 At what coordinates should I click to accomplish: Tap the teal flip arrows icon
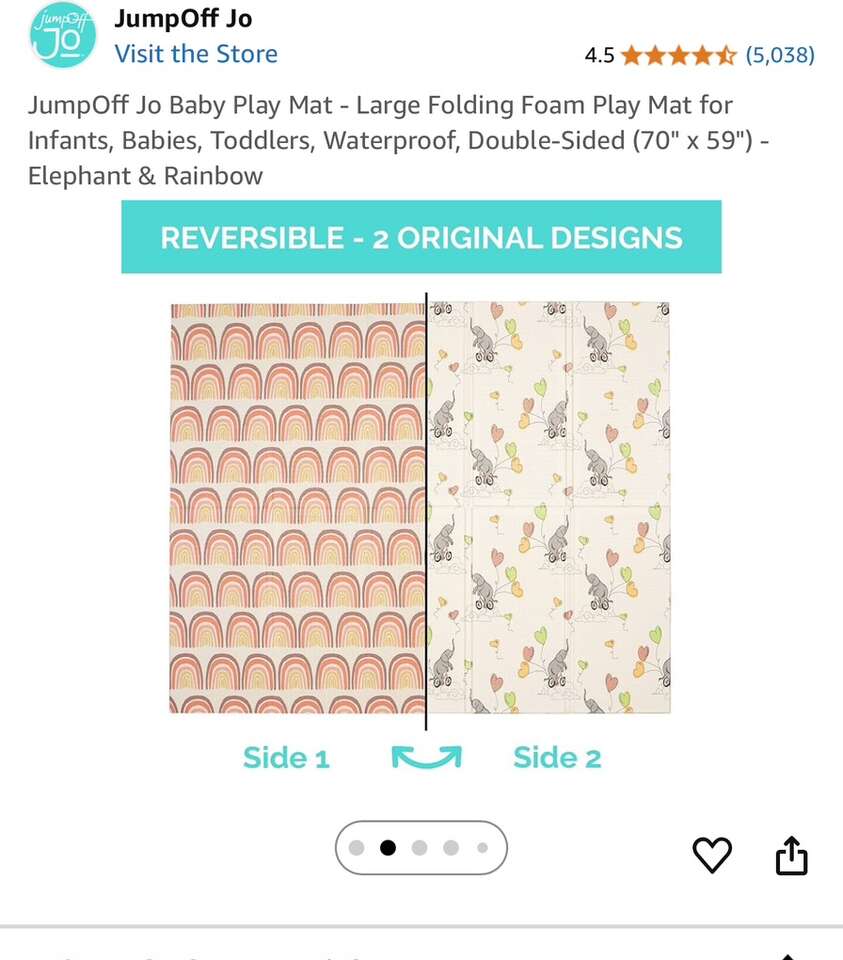[426, 758]
